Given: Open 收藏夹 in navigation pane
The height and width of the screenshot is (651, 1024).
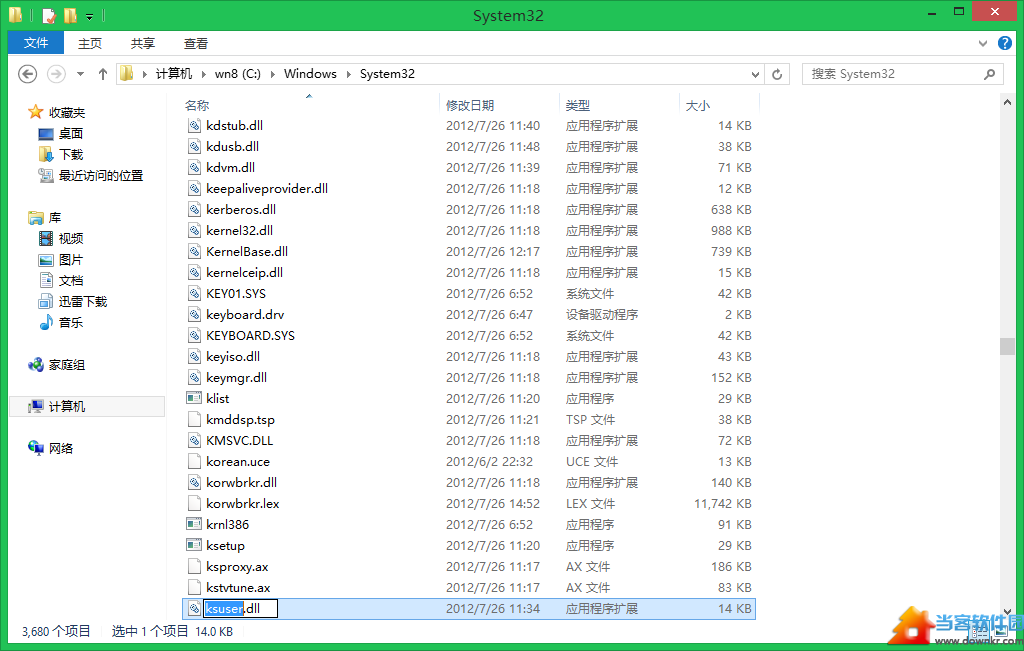Looking at the screenshot, I should click(x=67, y=112).
